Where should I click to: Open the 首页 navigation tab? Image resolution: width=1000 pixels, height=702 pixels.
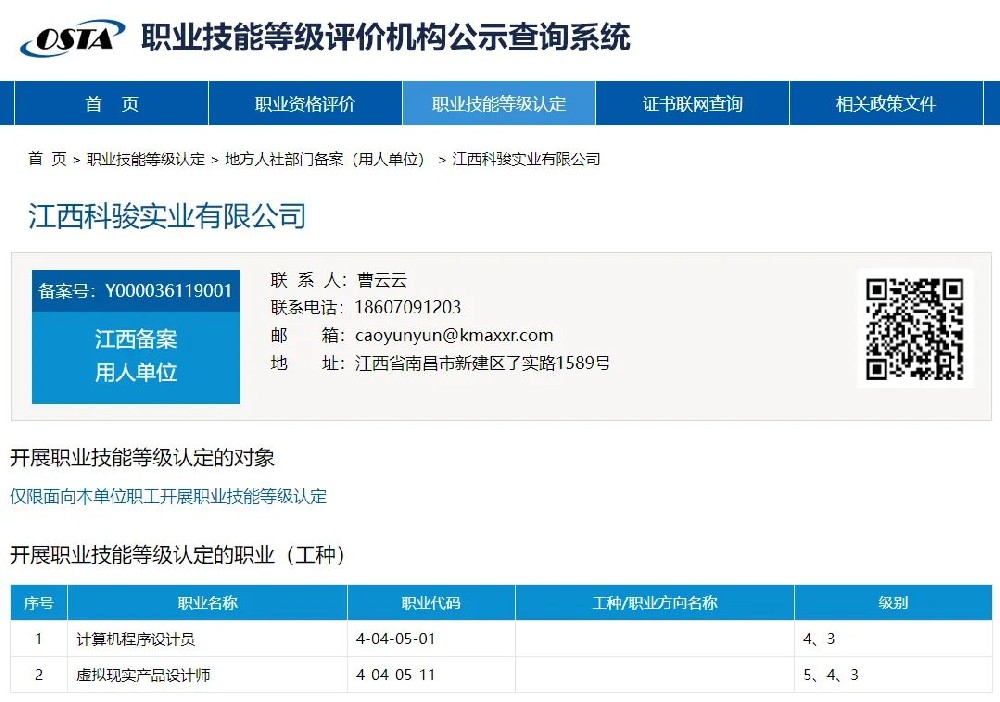pos(112,103)
